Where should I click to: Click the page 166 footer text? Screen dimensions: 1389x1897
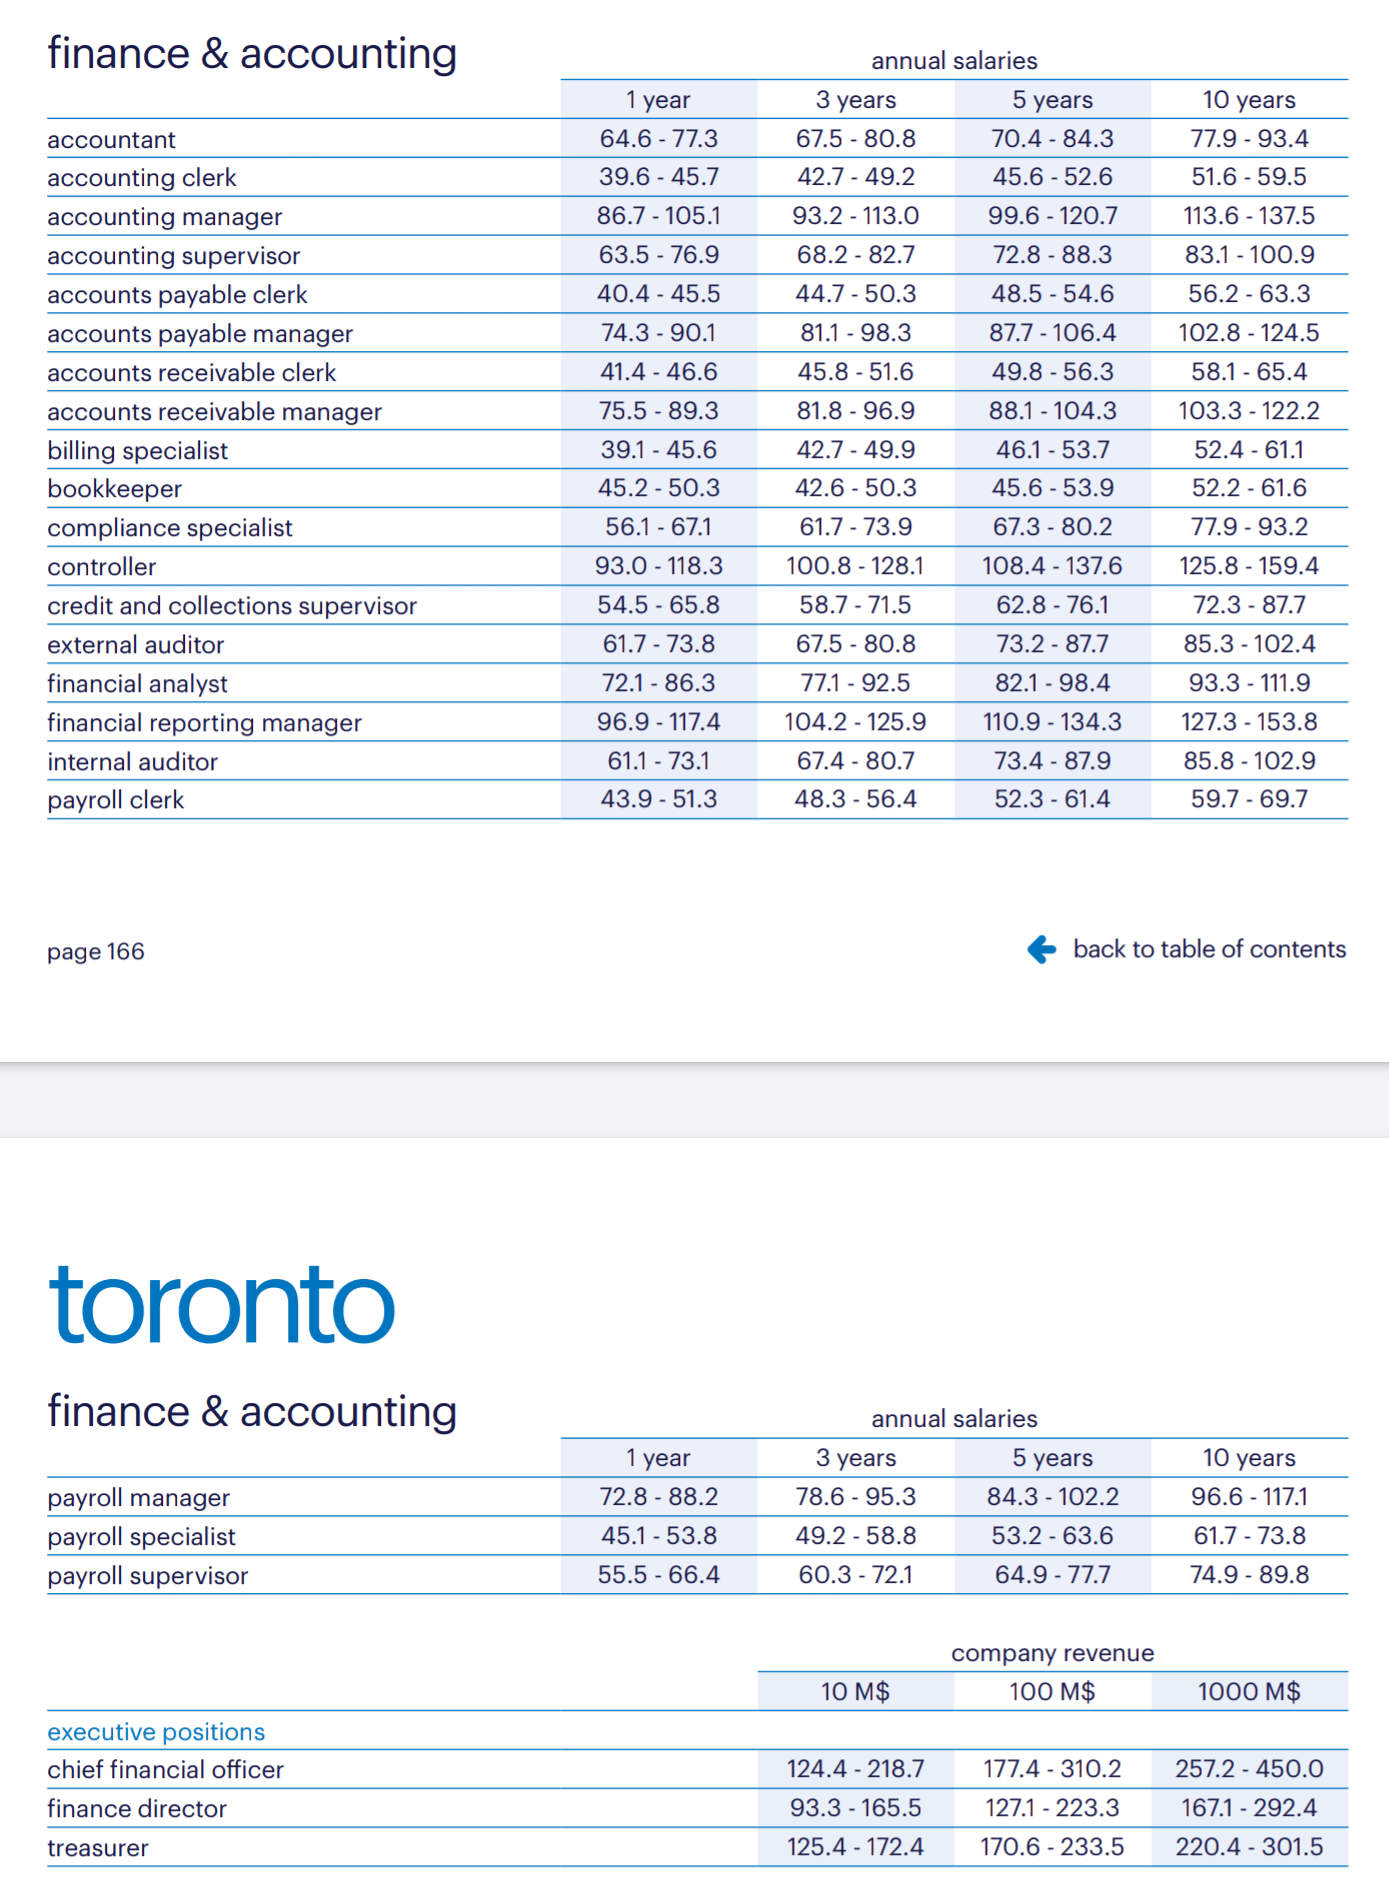click(x=95, y=951)
